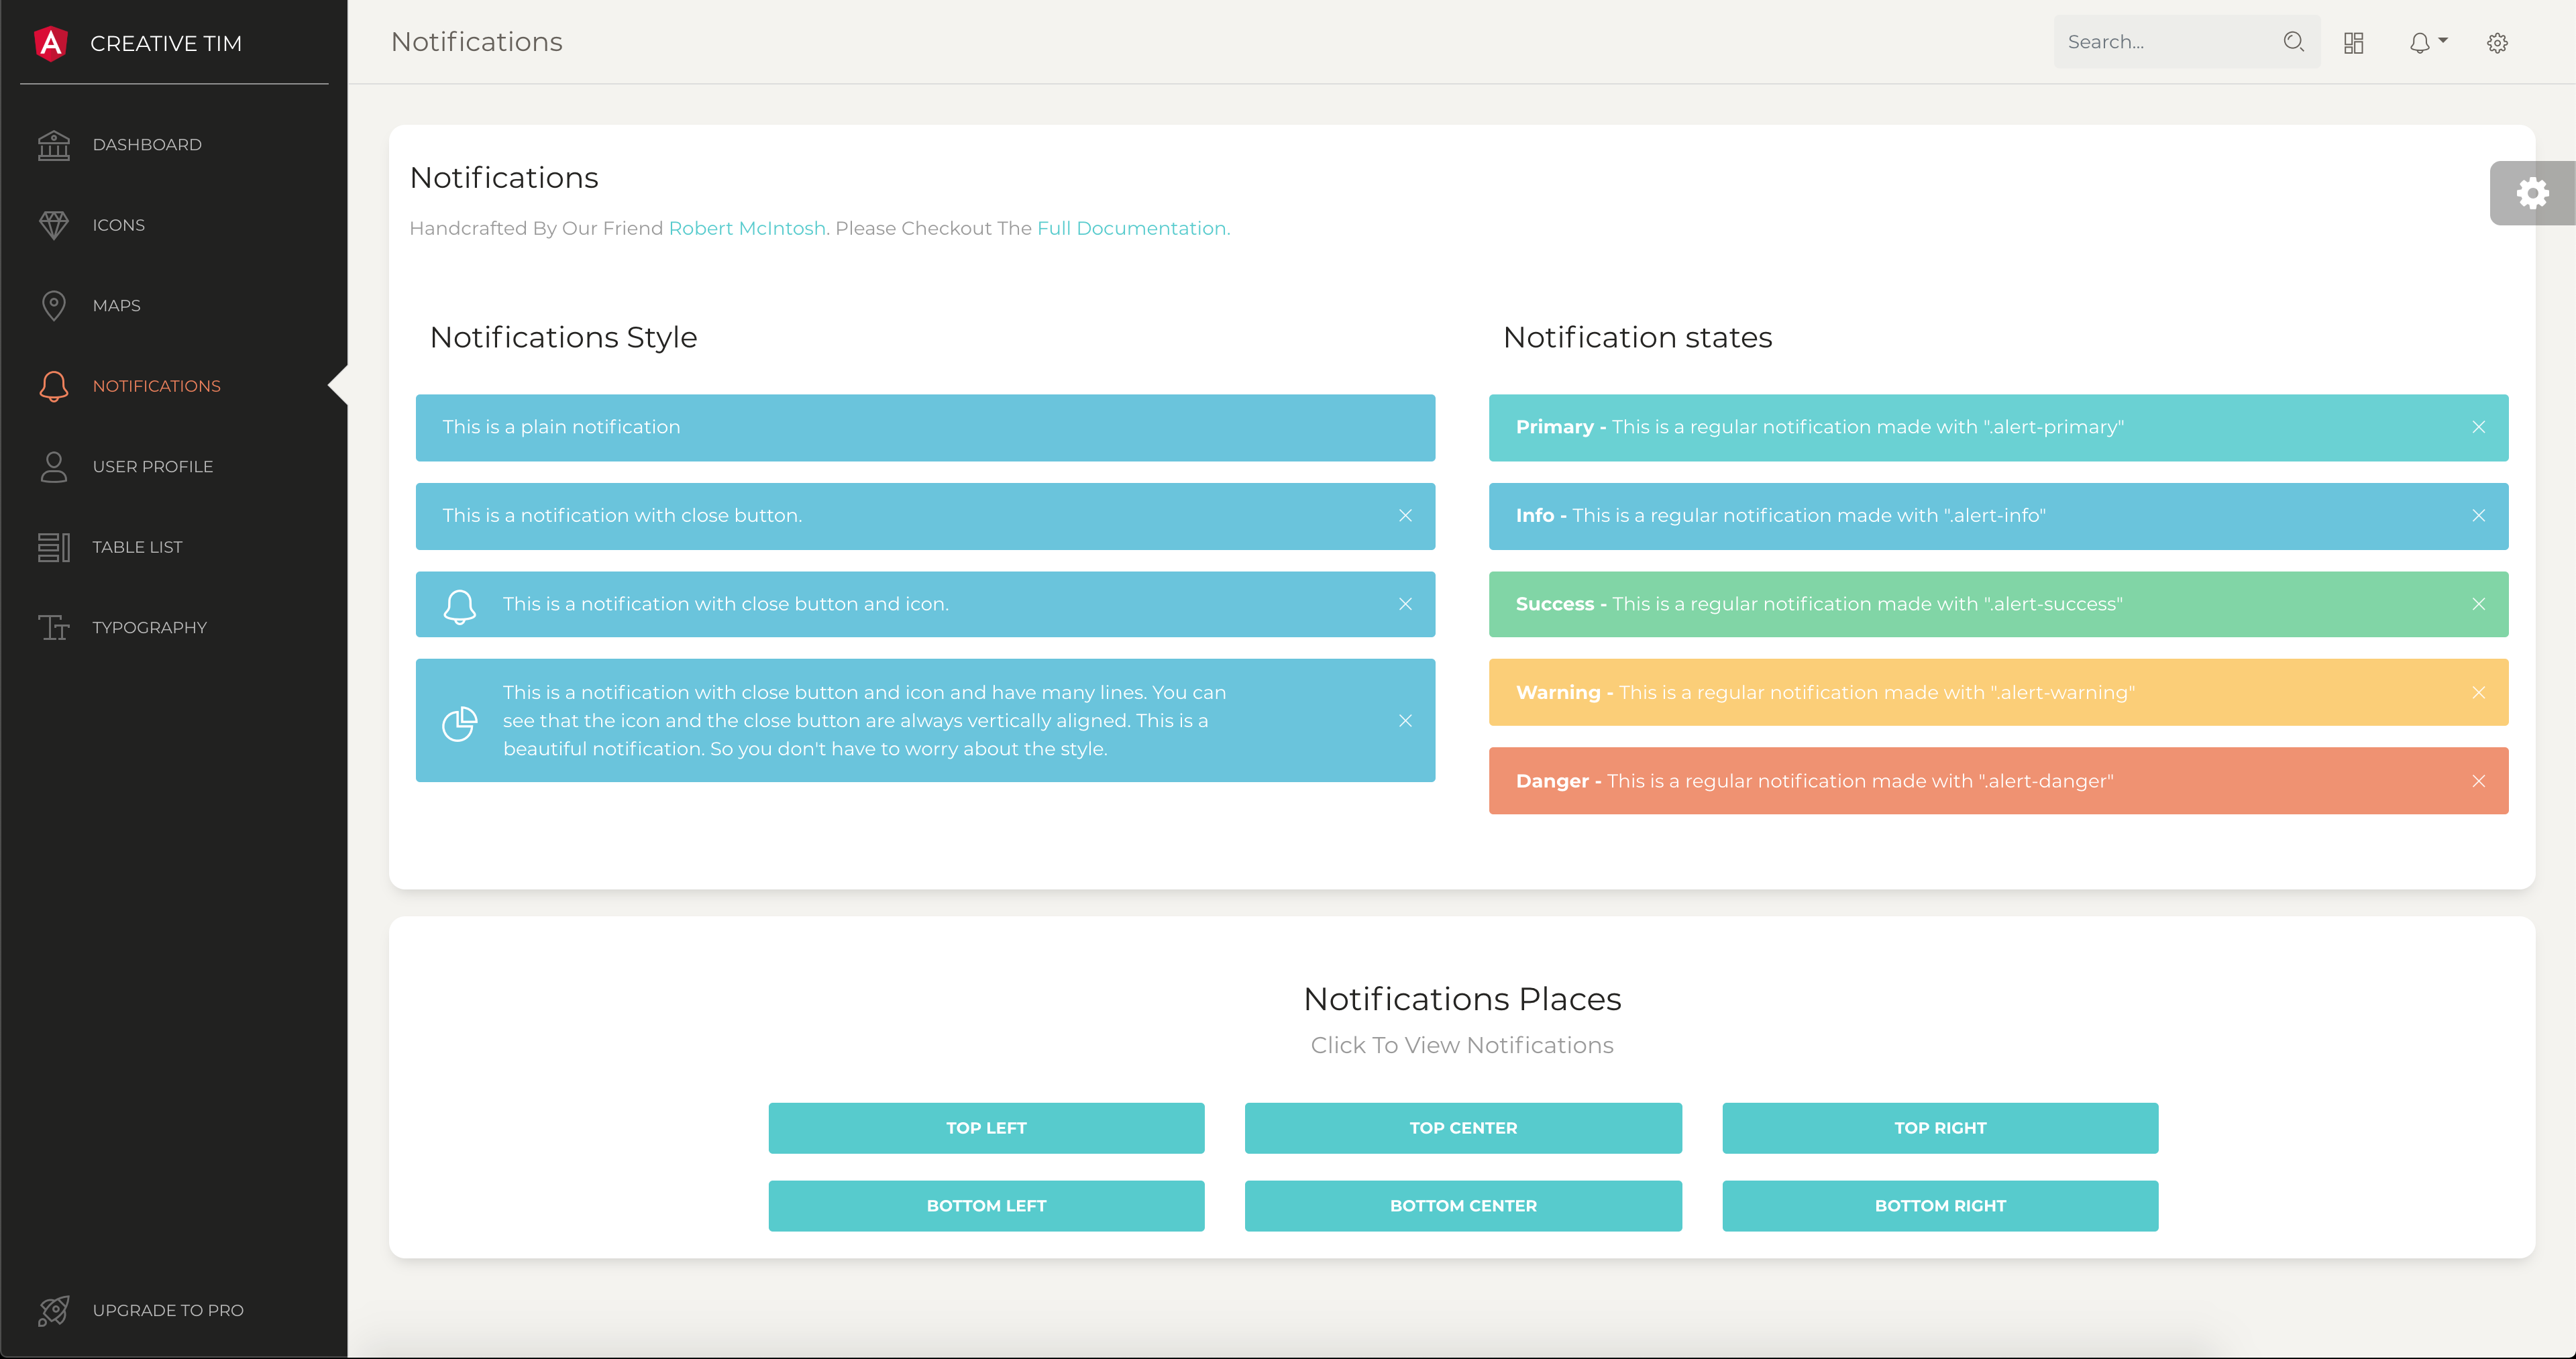Close the Warning notification
This screenshot has height=1359, width=2576.
tap(2479, 692)
